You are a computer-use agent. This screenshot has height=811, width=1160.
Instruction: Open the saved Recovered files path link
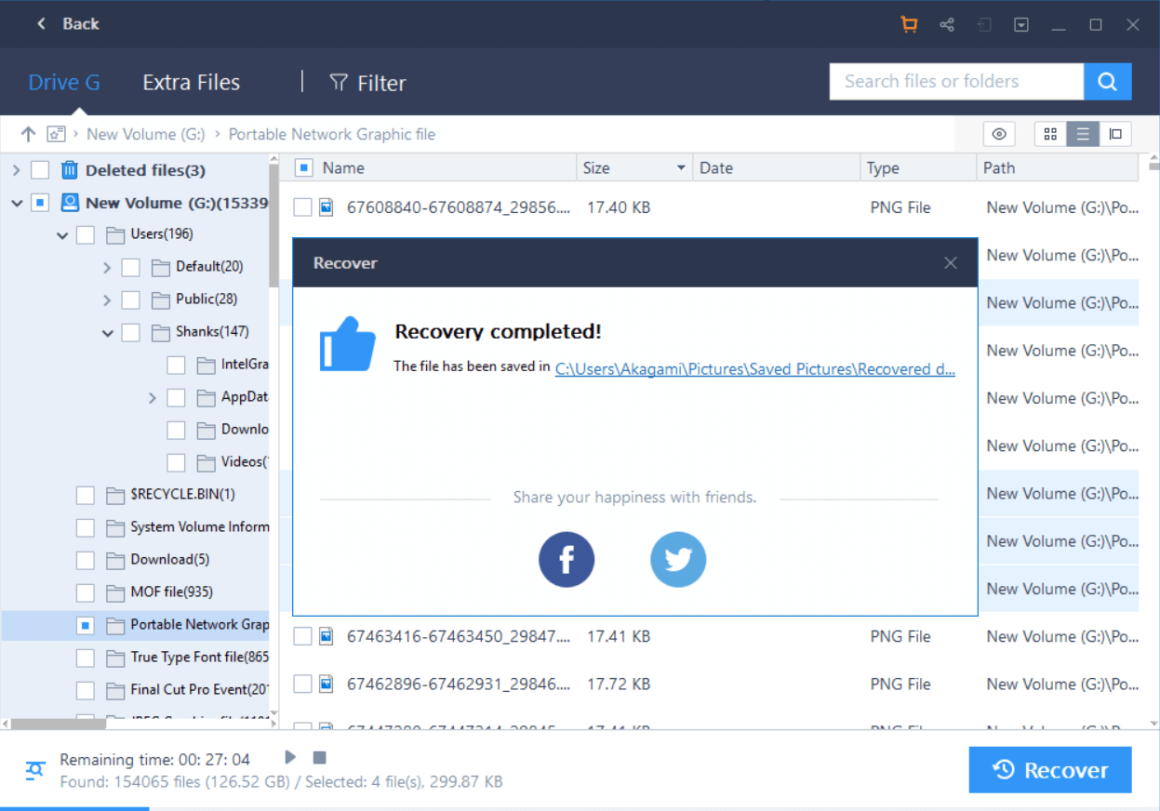(755, 369)
